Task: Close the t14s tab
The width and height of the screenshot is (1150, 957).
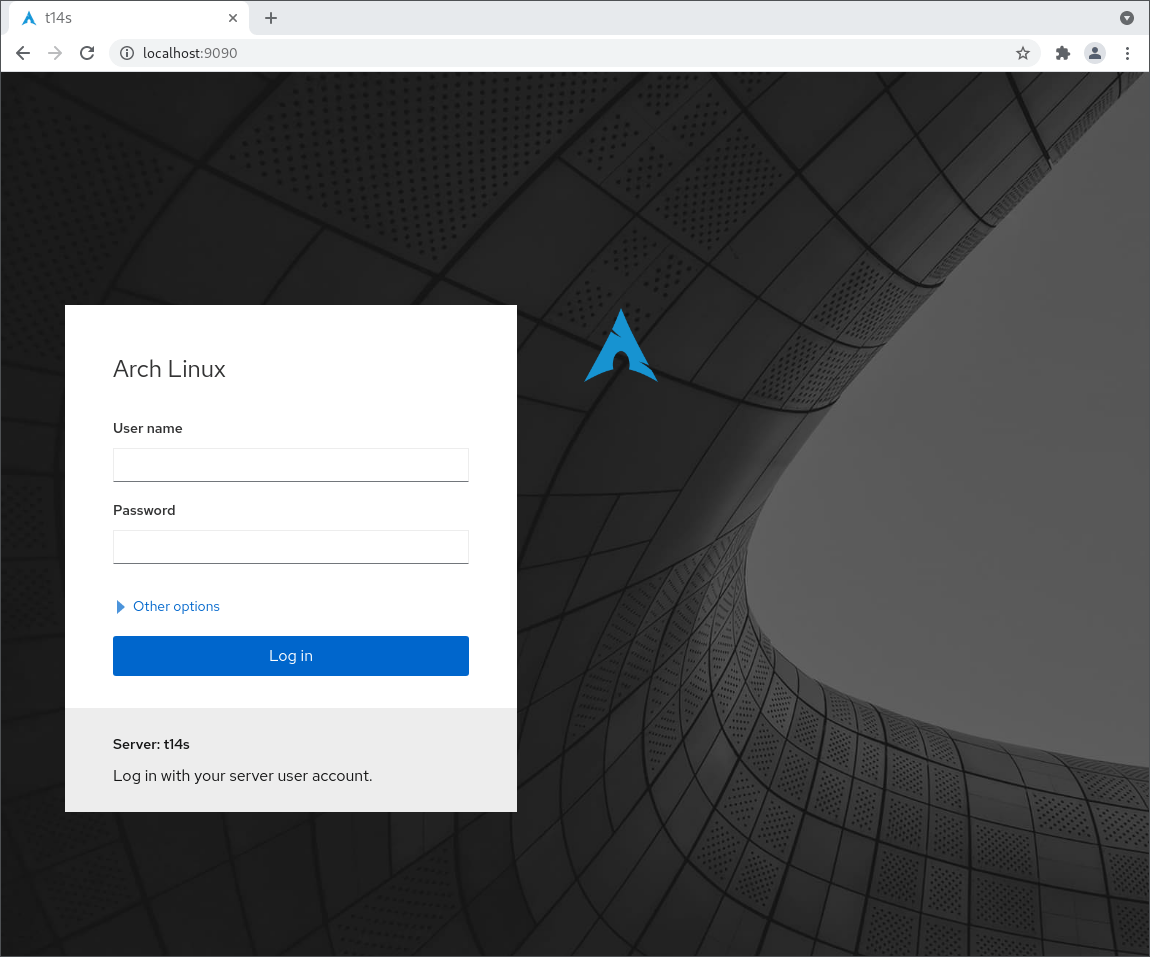Action: tap(233, 18)
